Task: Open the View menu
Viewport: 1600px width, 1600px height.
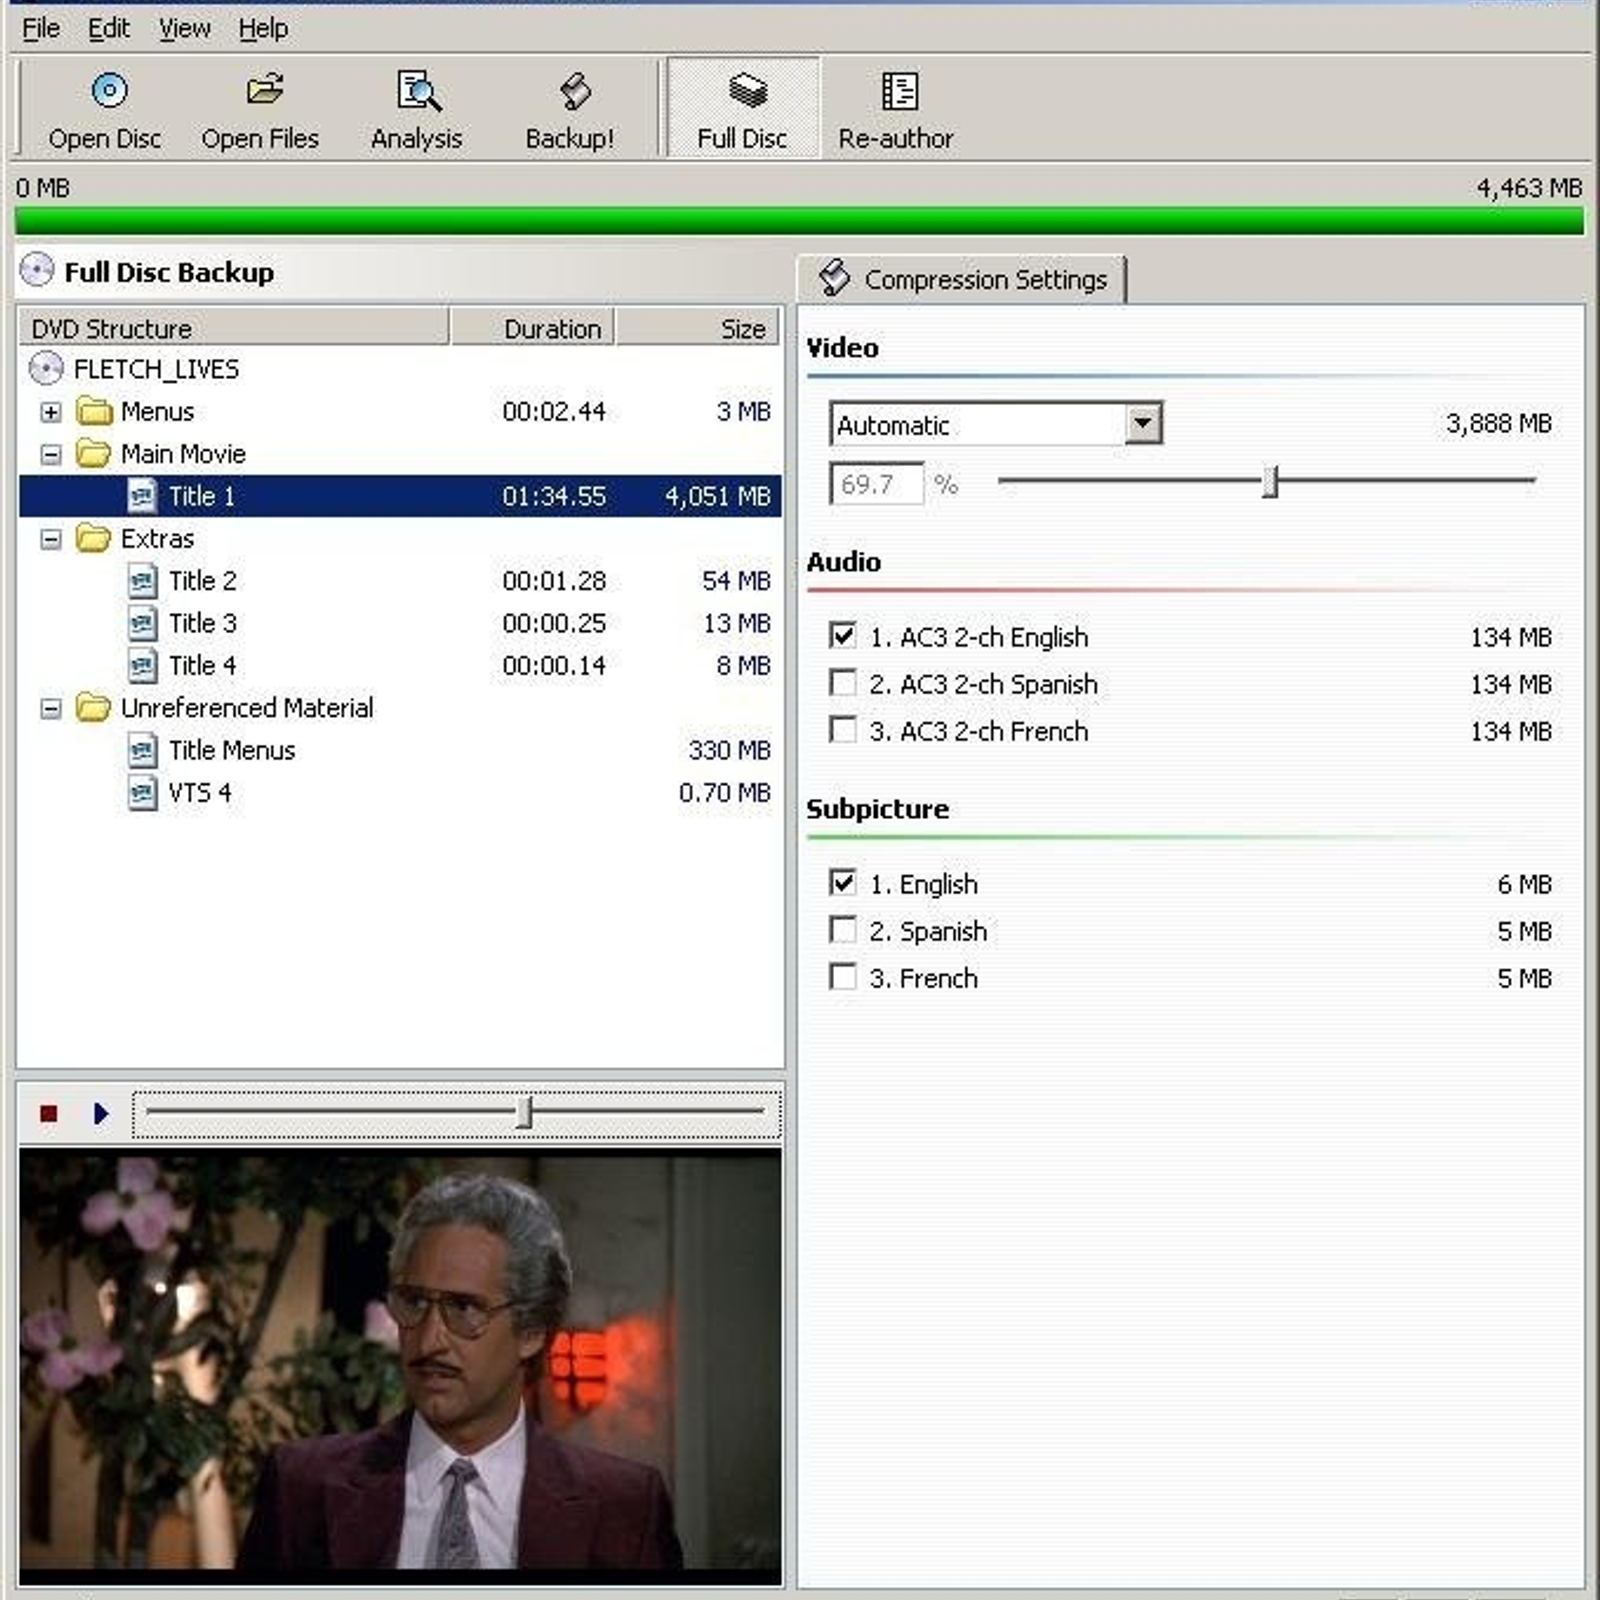Action: (x=185, y=28)
